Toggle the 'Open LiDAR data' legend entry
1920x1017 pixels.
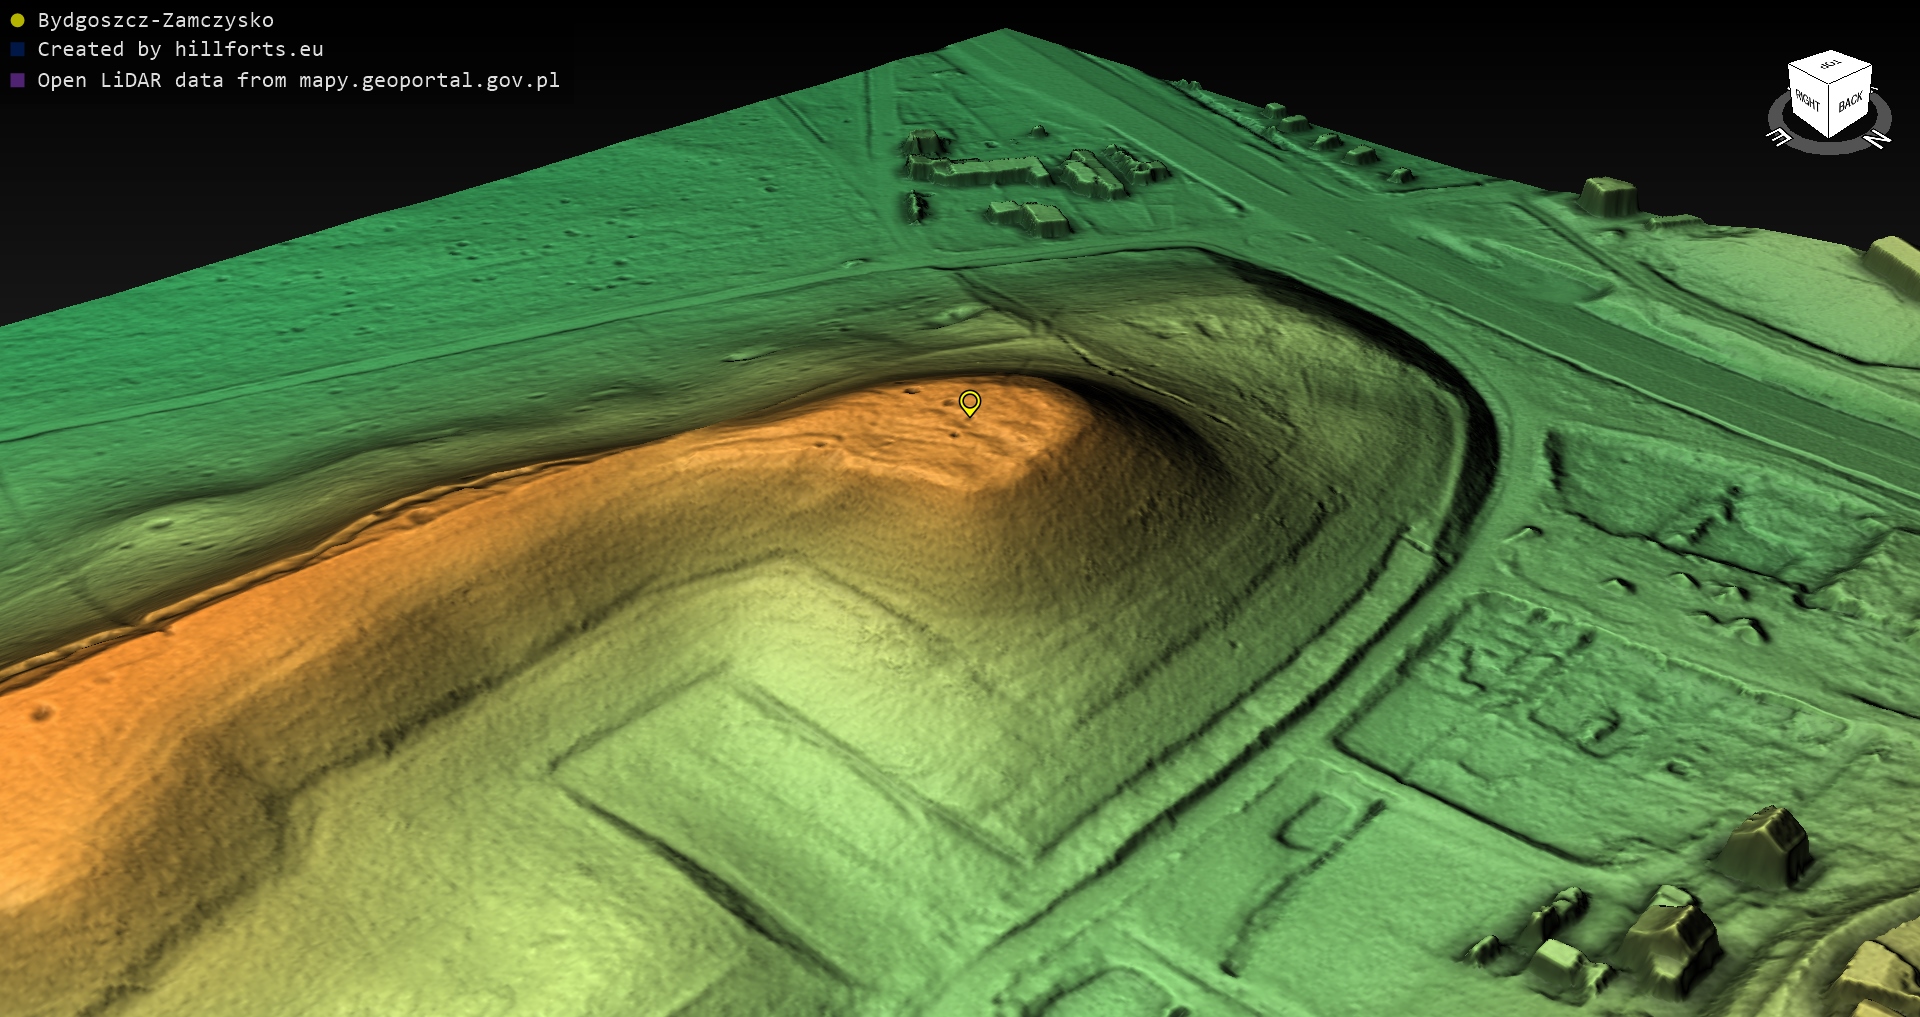coord(298,80)
